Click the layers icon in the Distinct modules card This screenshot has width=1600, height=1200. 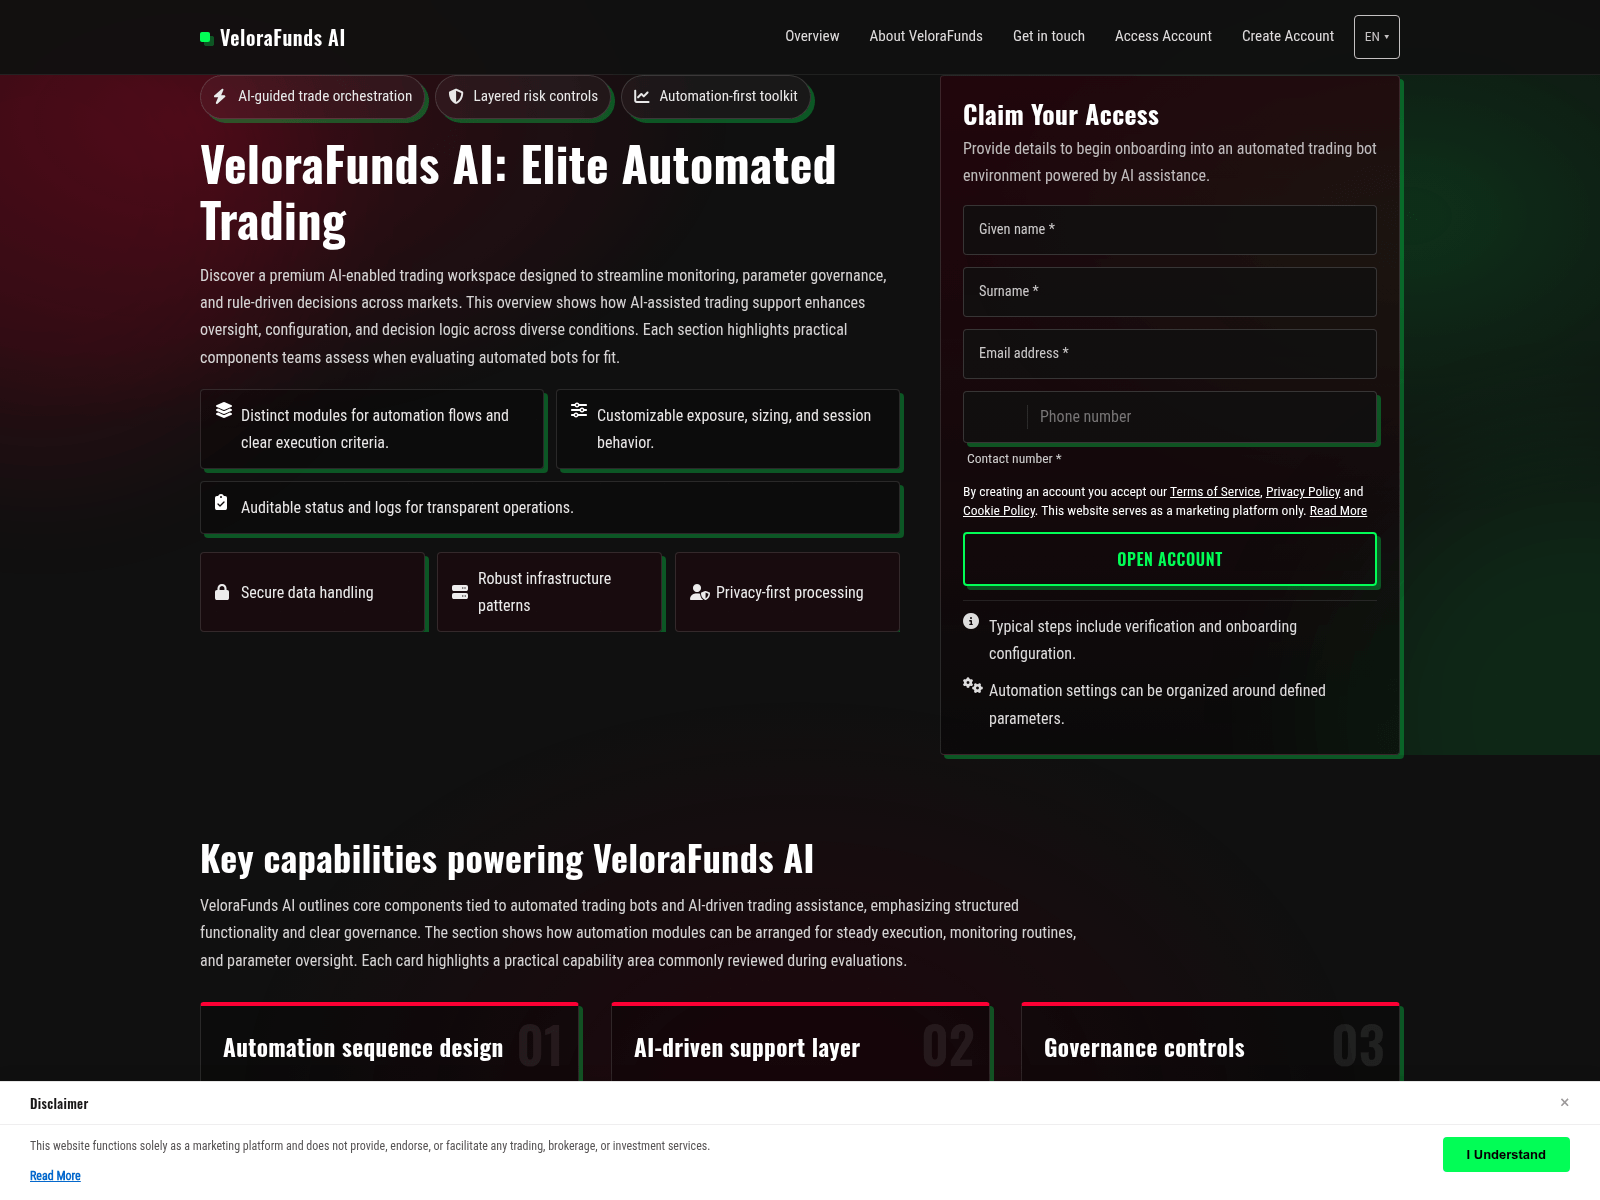coord(224,410)
